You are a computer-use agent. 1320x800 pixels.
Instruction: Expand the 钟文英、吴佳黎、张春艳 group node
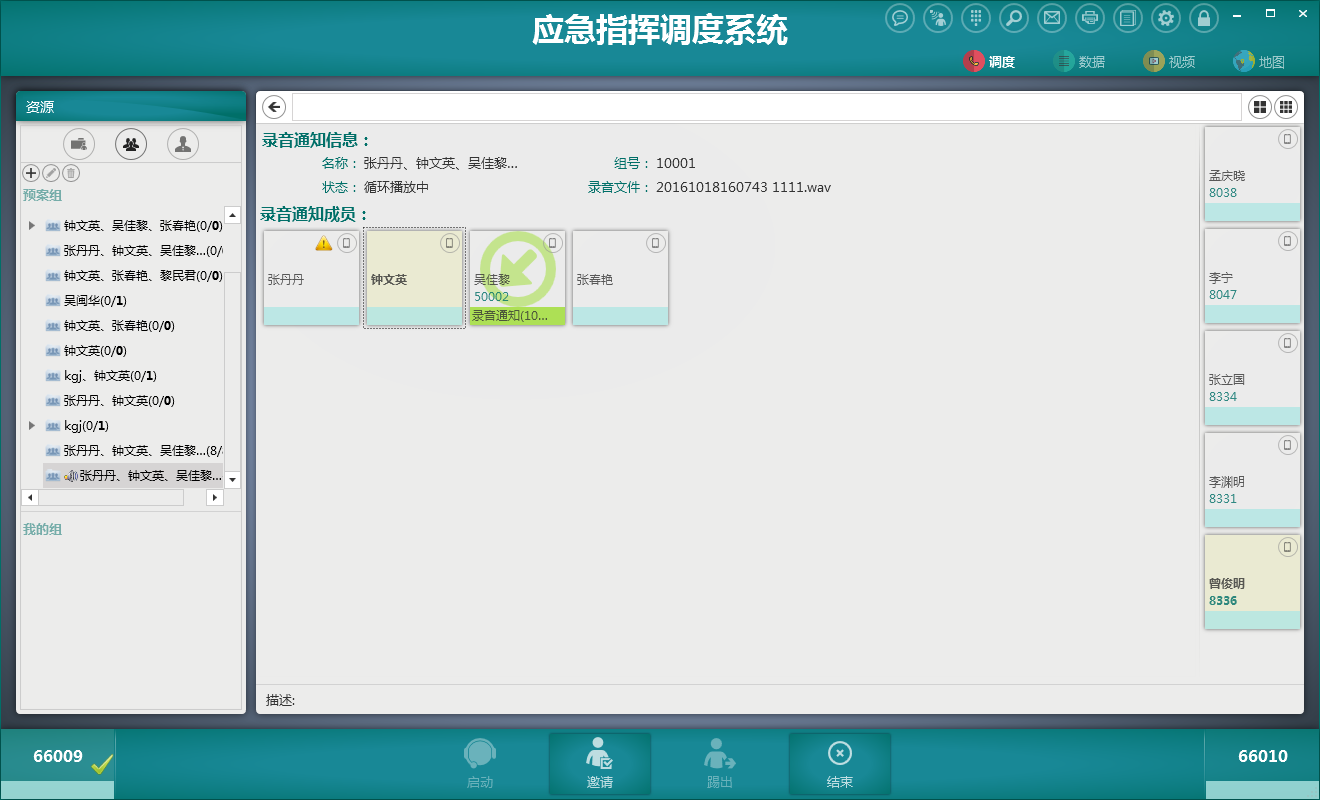pos(32,226)
